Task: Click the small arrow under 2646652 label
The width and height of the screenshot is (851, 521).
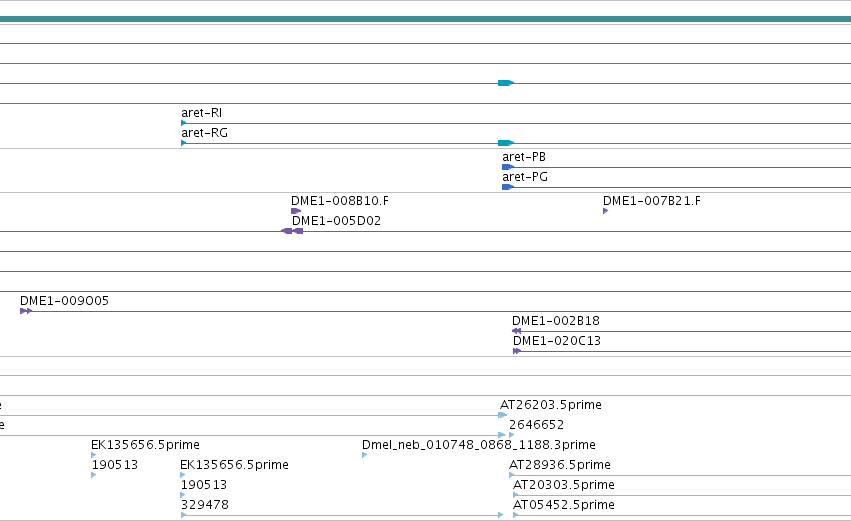Action: click(511, 435)
